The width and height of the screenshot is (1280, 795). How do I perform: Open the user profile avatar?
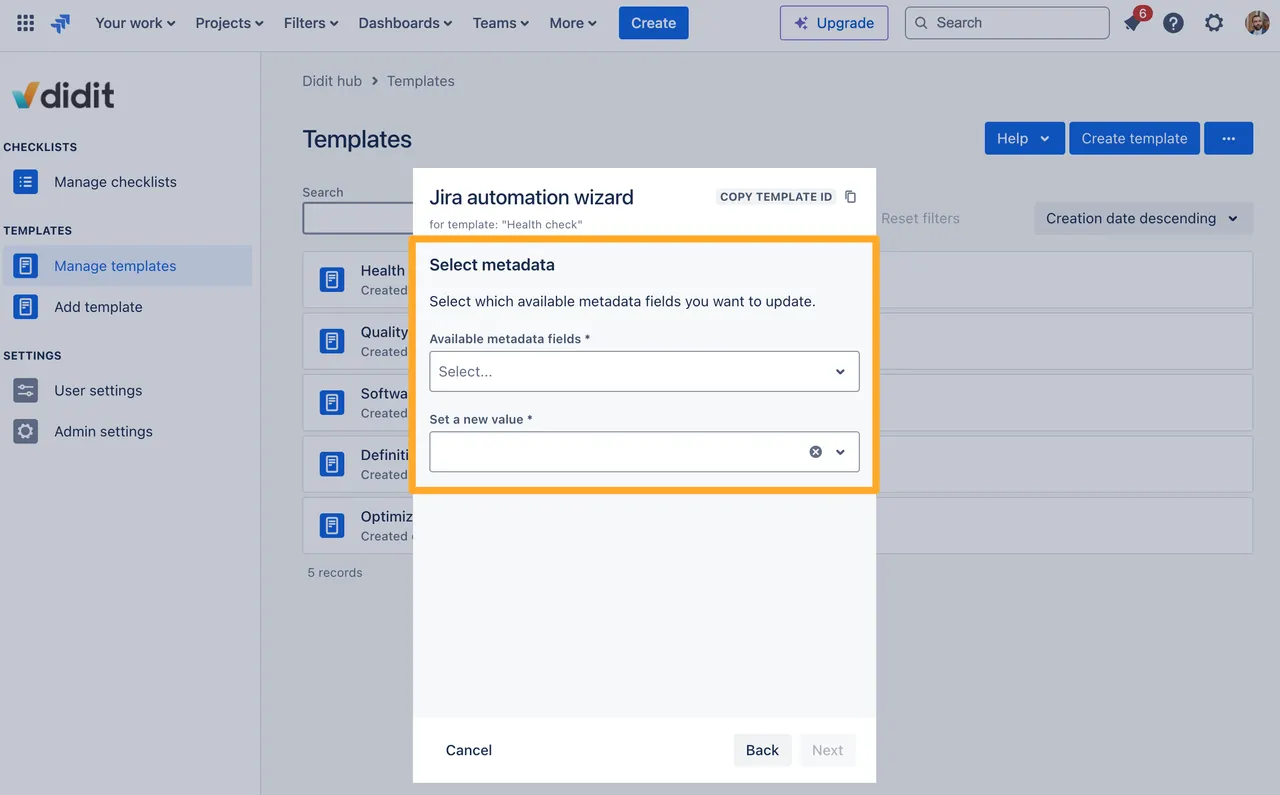[x=1257, y=23]
